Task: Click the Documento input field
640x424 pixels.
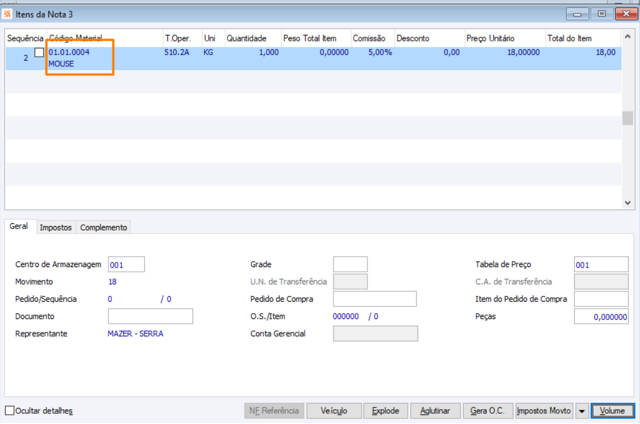Action: (x=150, y=316)
